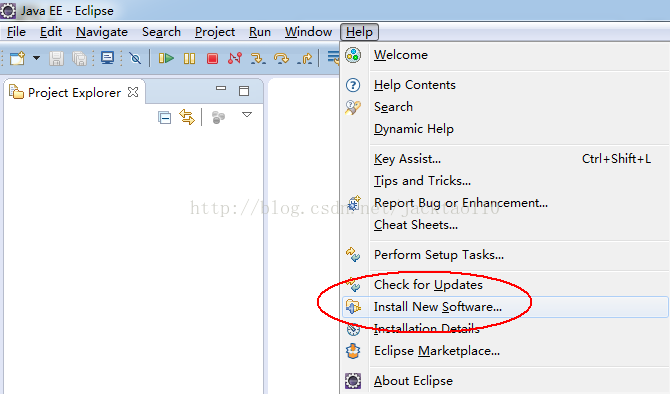
Task: Click the Save All toolbar icon
Action: [x=79, y=58]
